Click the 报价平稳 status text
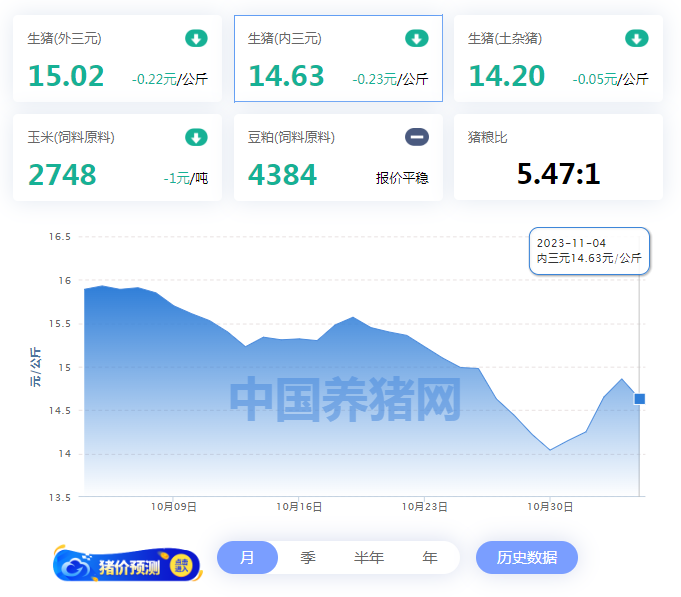 point(402,178)
